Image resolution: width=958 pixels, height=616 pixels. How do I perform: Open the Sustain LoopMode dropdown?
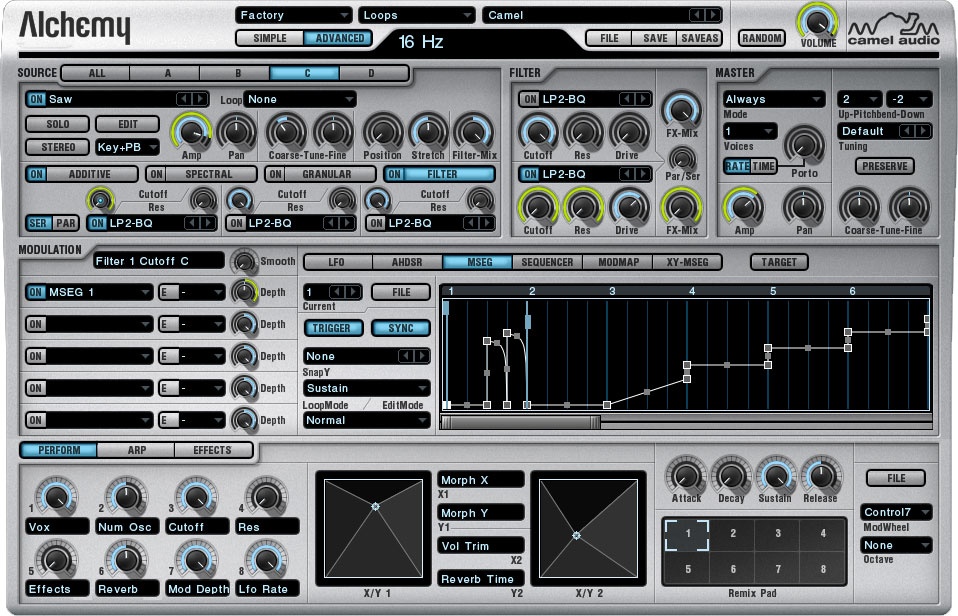click(367, 388)
